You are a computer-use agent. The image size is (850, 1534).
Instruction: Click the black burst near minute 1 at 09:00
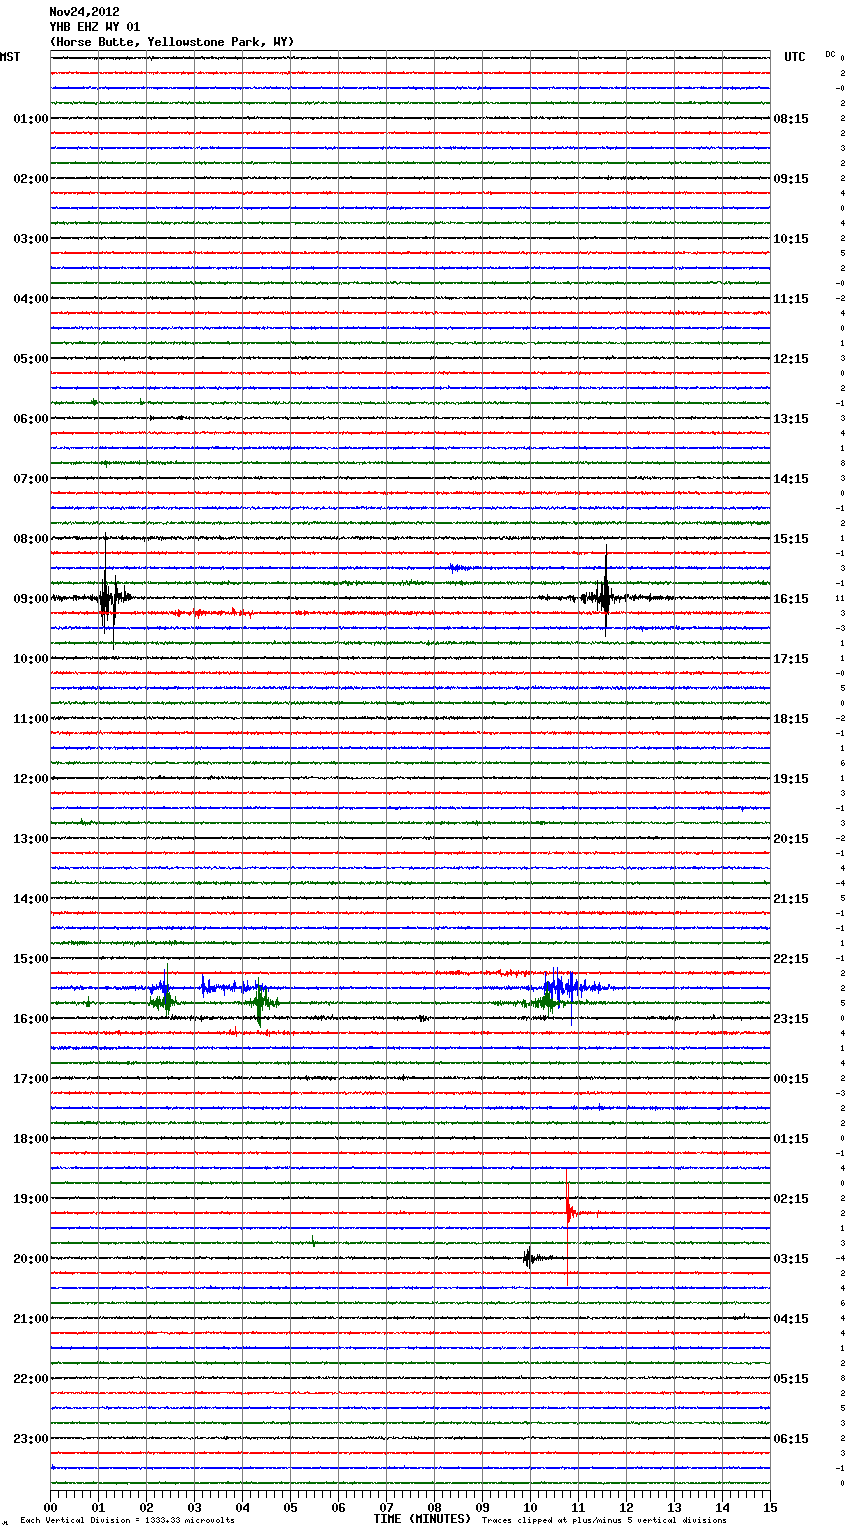(107, 599)
